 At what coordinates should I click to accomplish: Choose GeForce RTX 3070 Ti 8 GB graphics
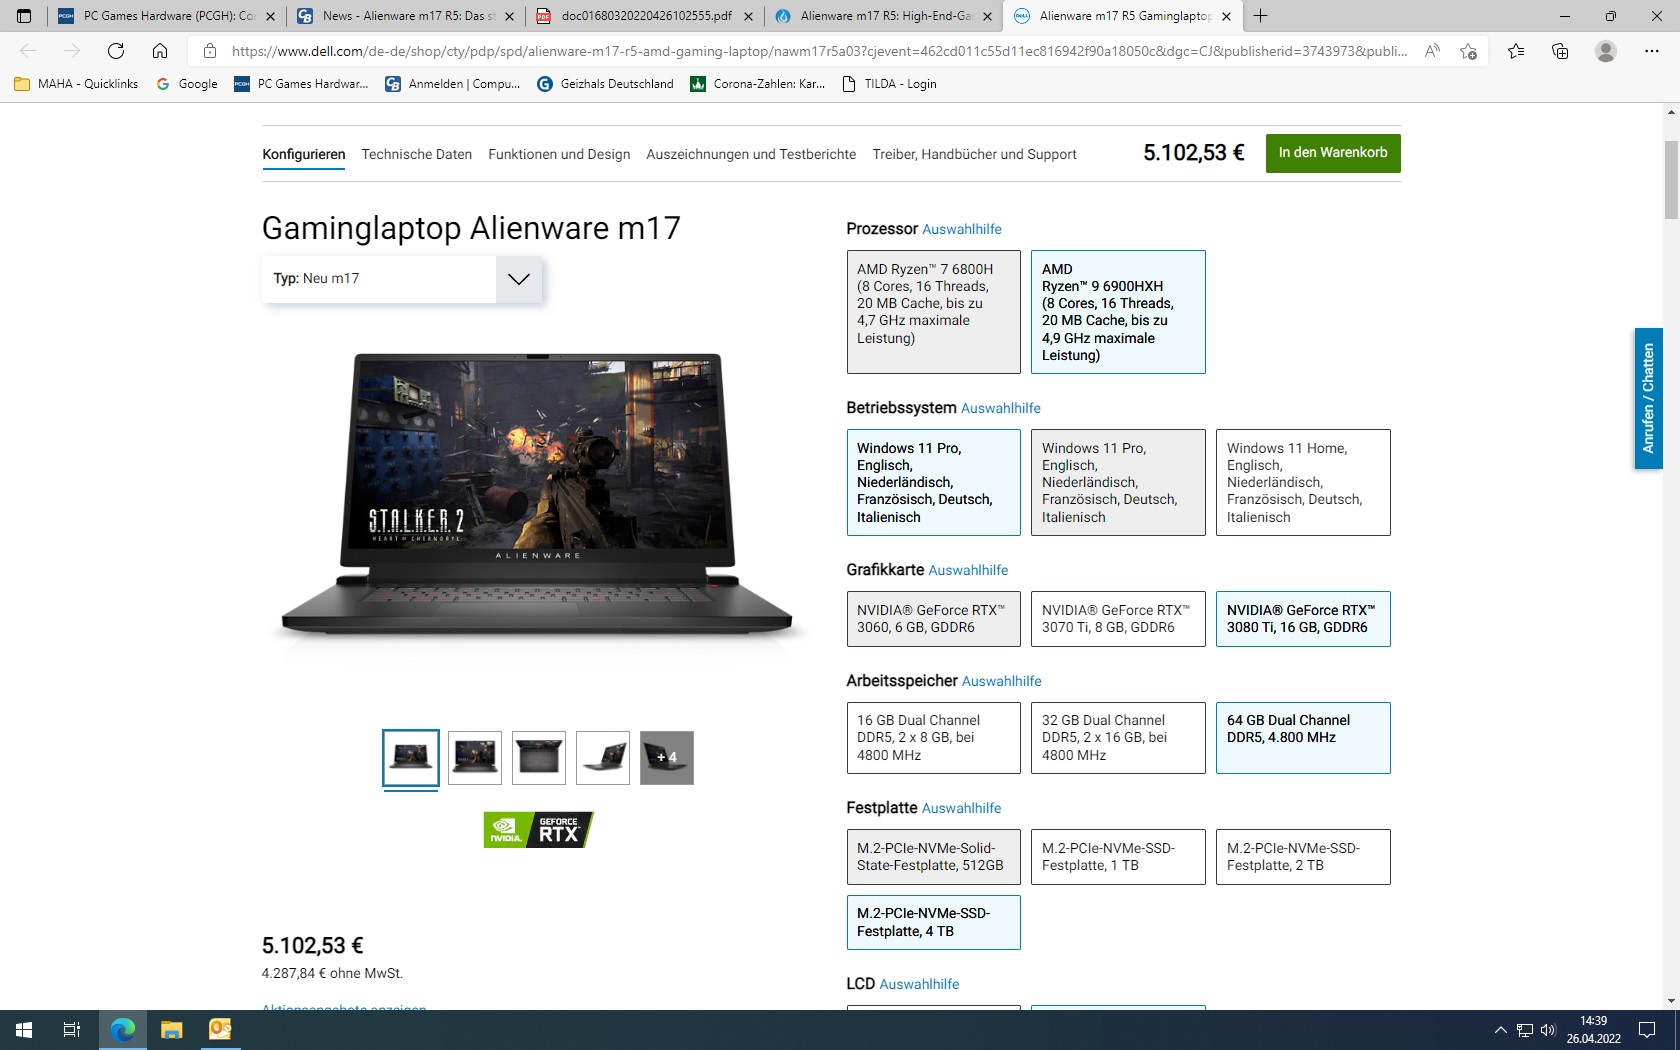coord(1118,619)
